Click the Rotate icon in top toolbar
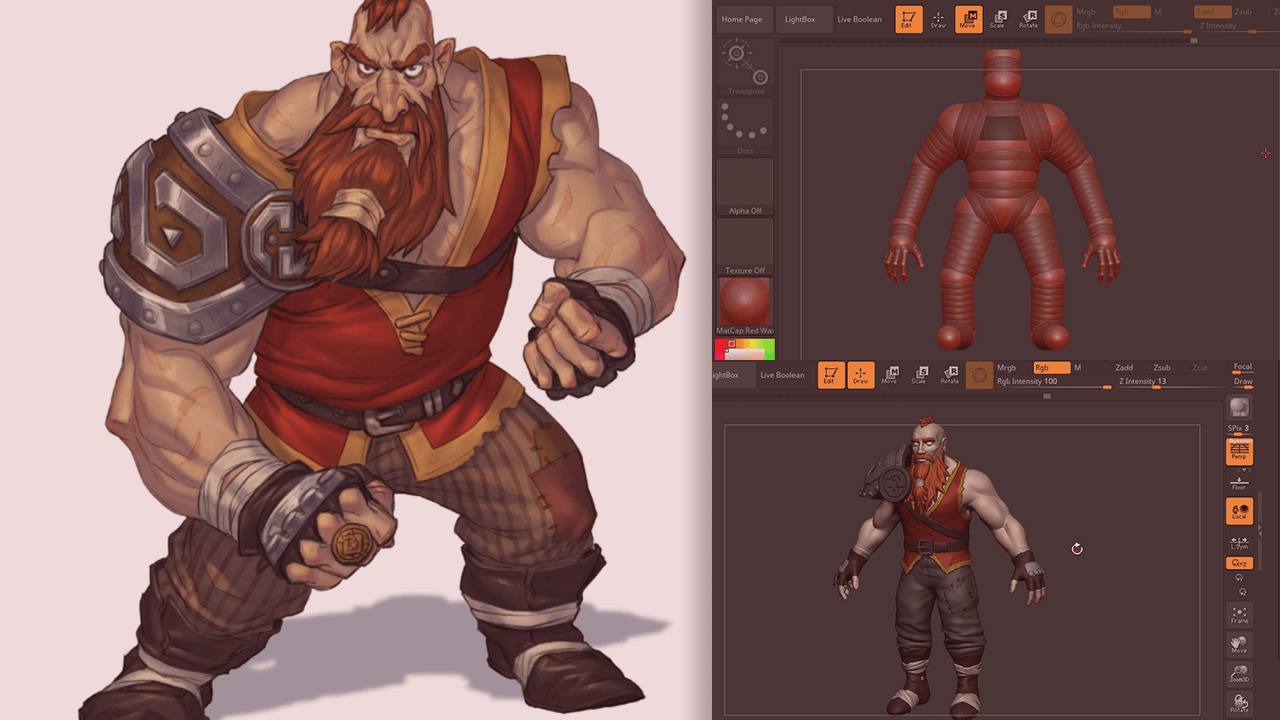 1029,19
